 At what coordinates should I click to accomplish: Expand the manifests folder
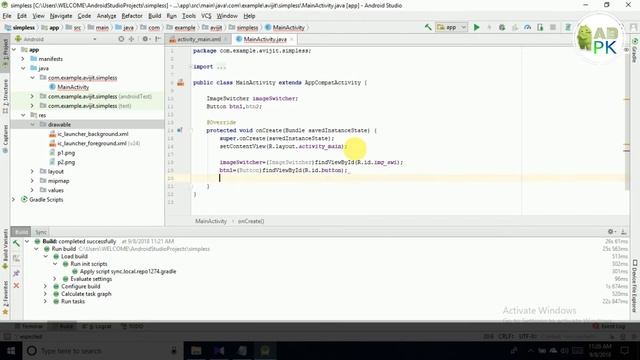pos(23,59)
